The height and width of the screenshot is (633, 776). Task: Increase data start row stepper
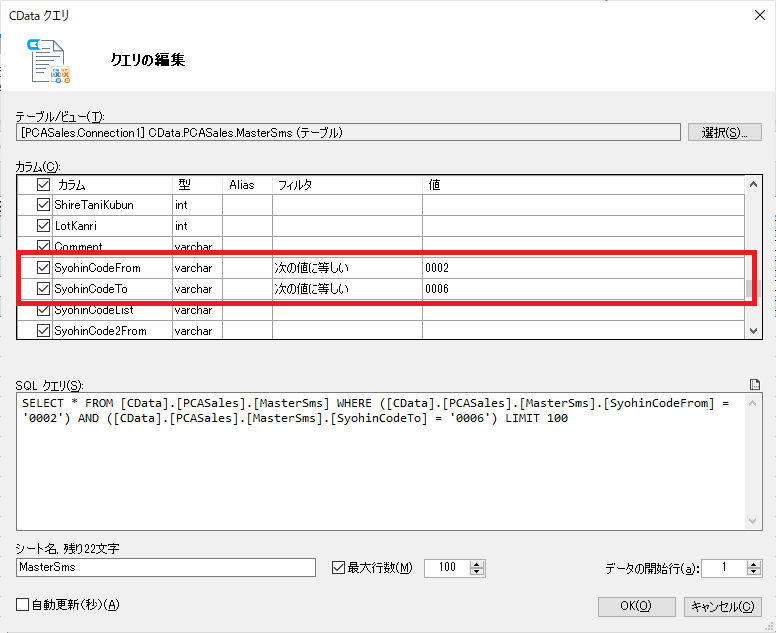(754, 564)
